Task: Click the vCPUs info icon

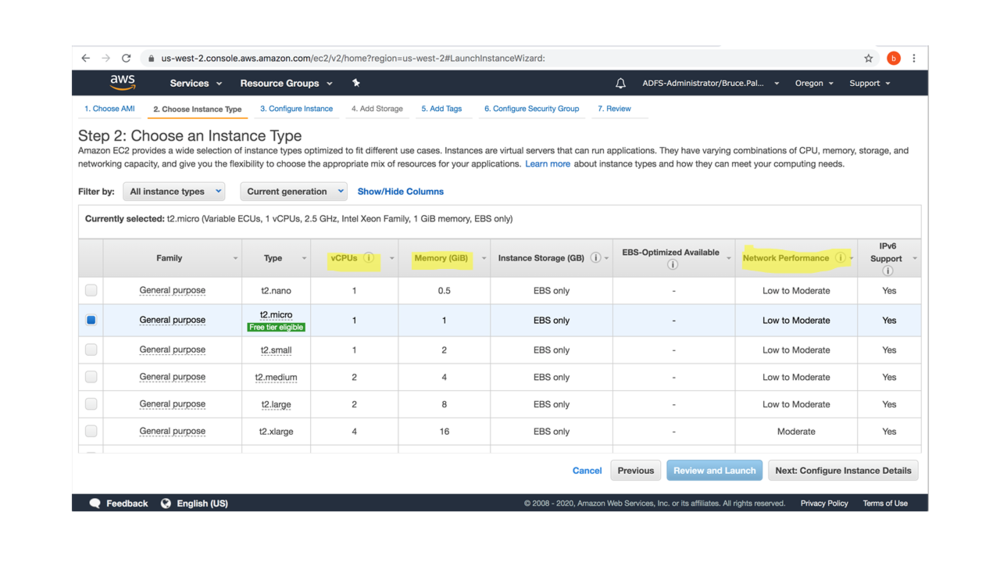Action: [x=369, y=258]
